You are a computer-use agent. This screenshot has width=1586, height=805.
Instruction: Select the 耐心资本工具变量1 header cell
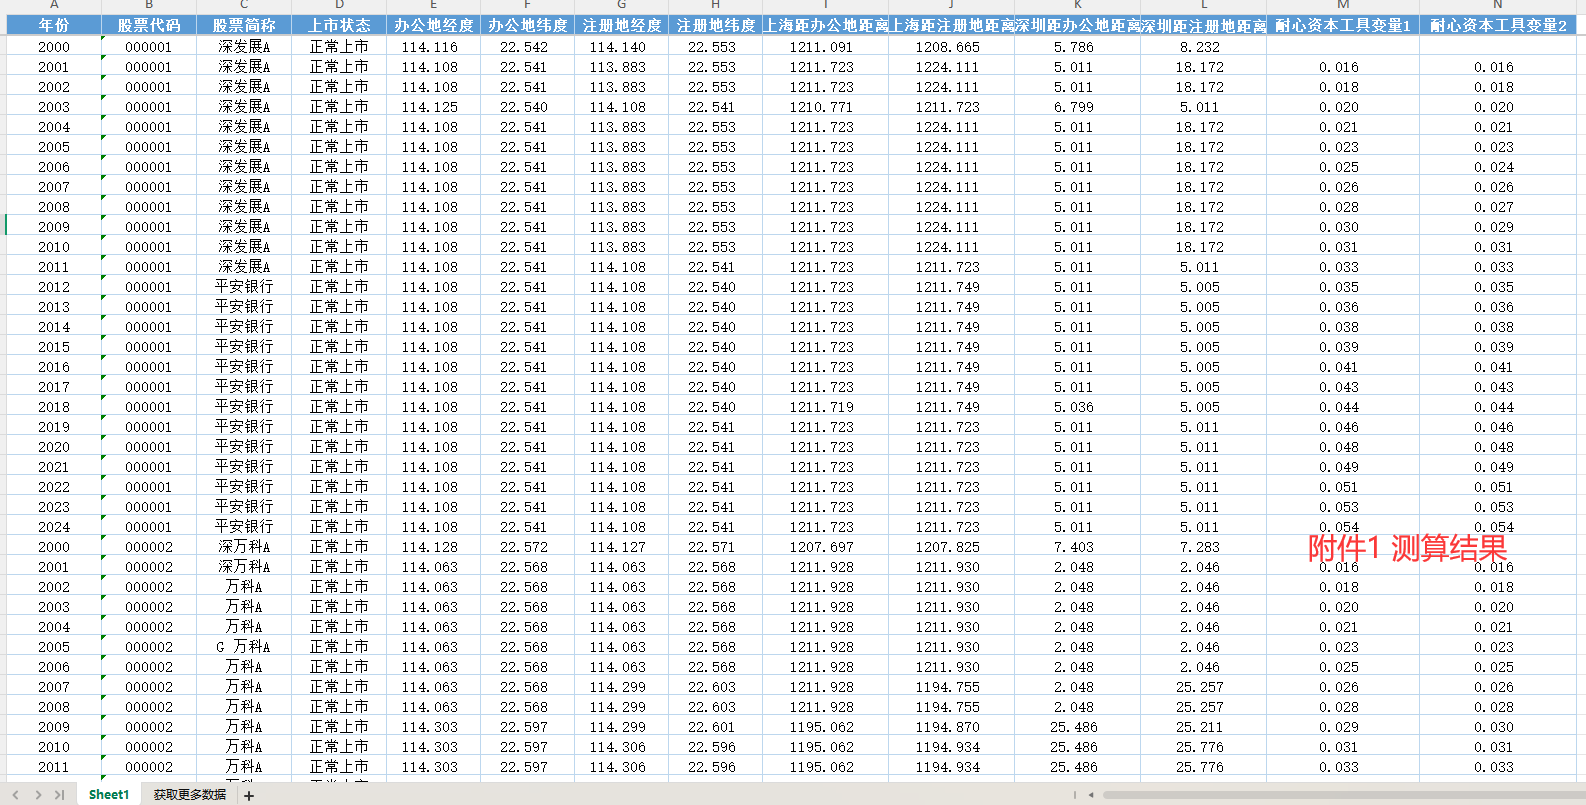1343,25
